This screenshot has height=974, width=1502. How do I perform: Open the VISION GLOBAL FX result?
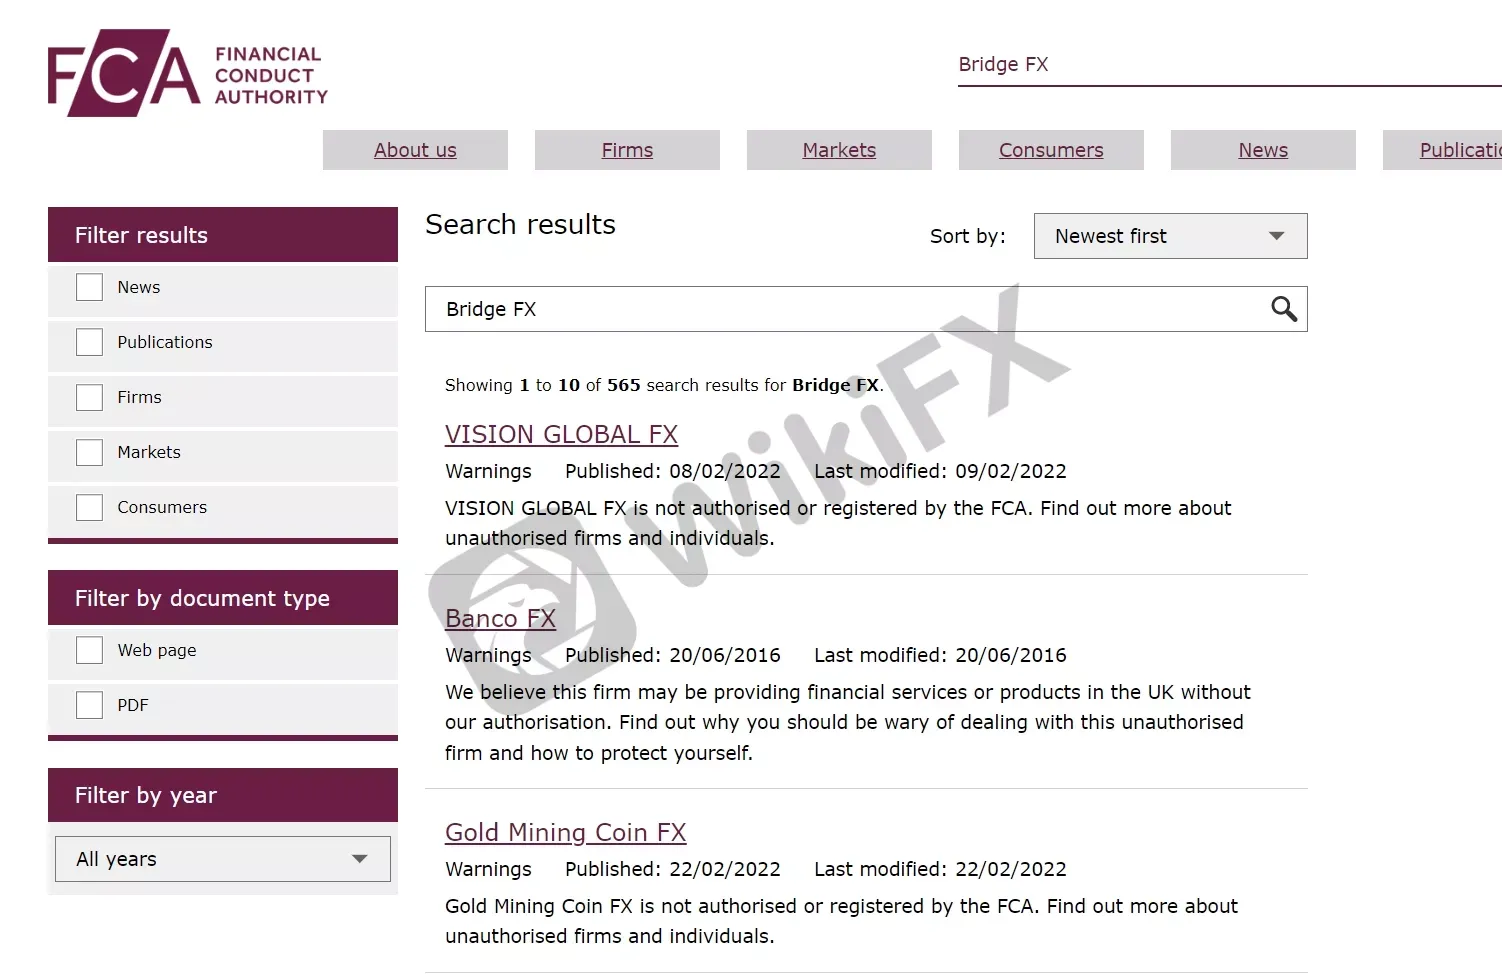click(561, 435)
